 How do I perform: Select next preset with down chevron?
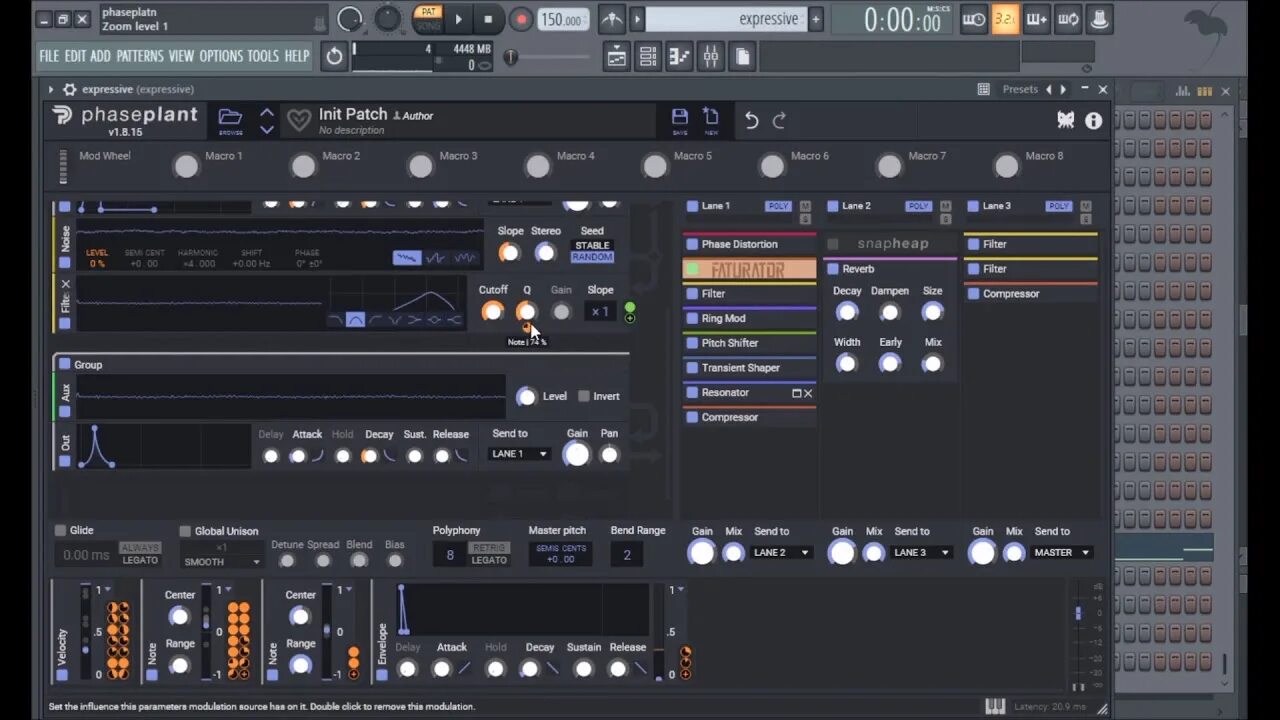(x=267, y=129)
